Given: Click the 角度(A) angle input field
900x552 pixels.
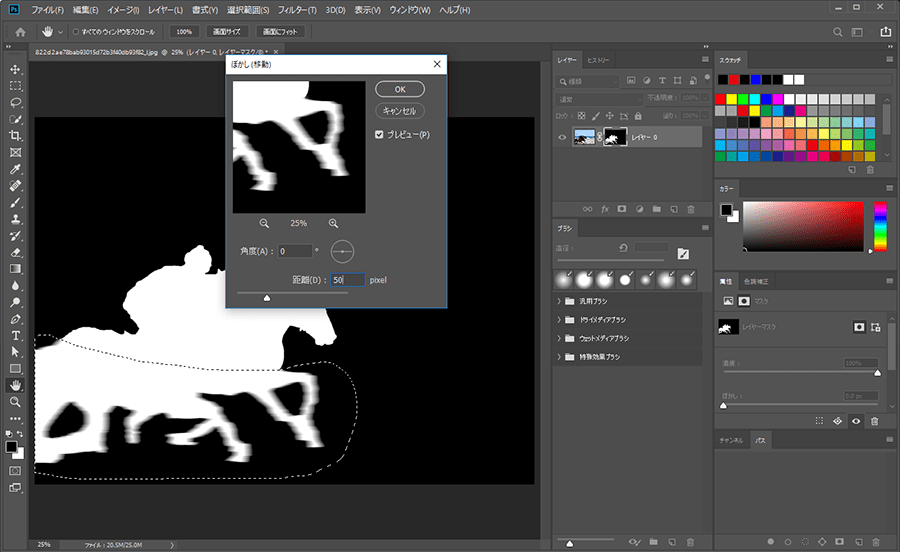Looking at the screenshot, I should [x=295, y=251].
